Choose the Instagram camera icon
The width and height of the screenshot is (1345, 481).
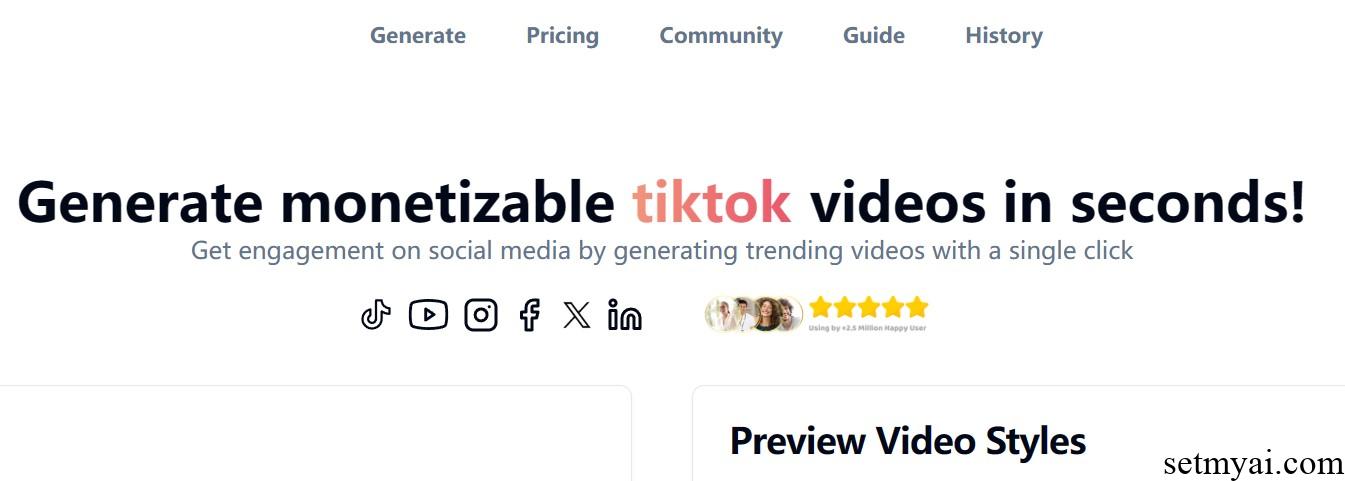click(481, 315)
